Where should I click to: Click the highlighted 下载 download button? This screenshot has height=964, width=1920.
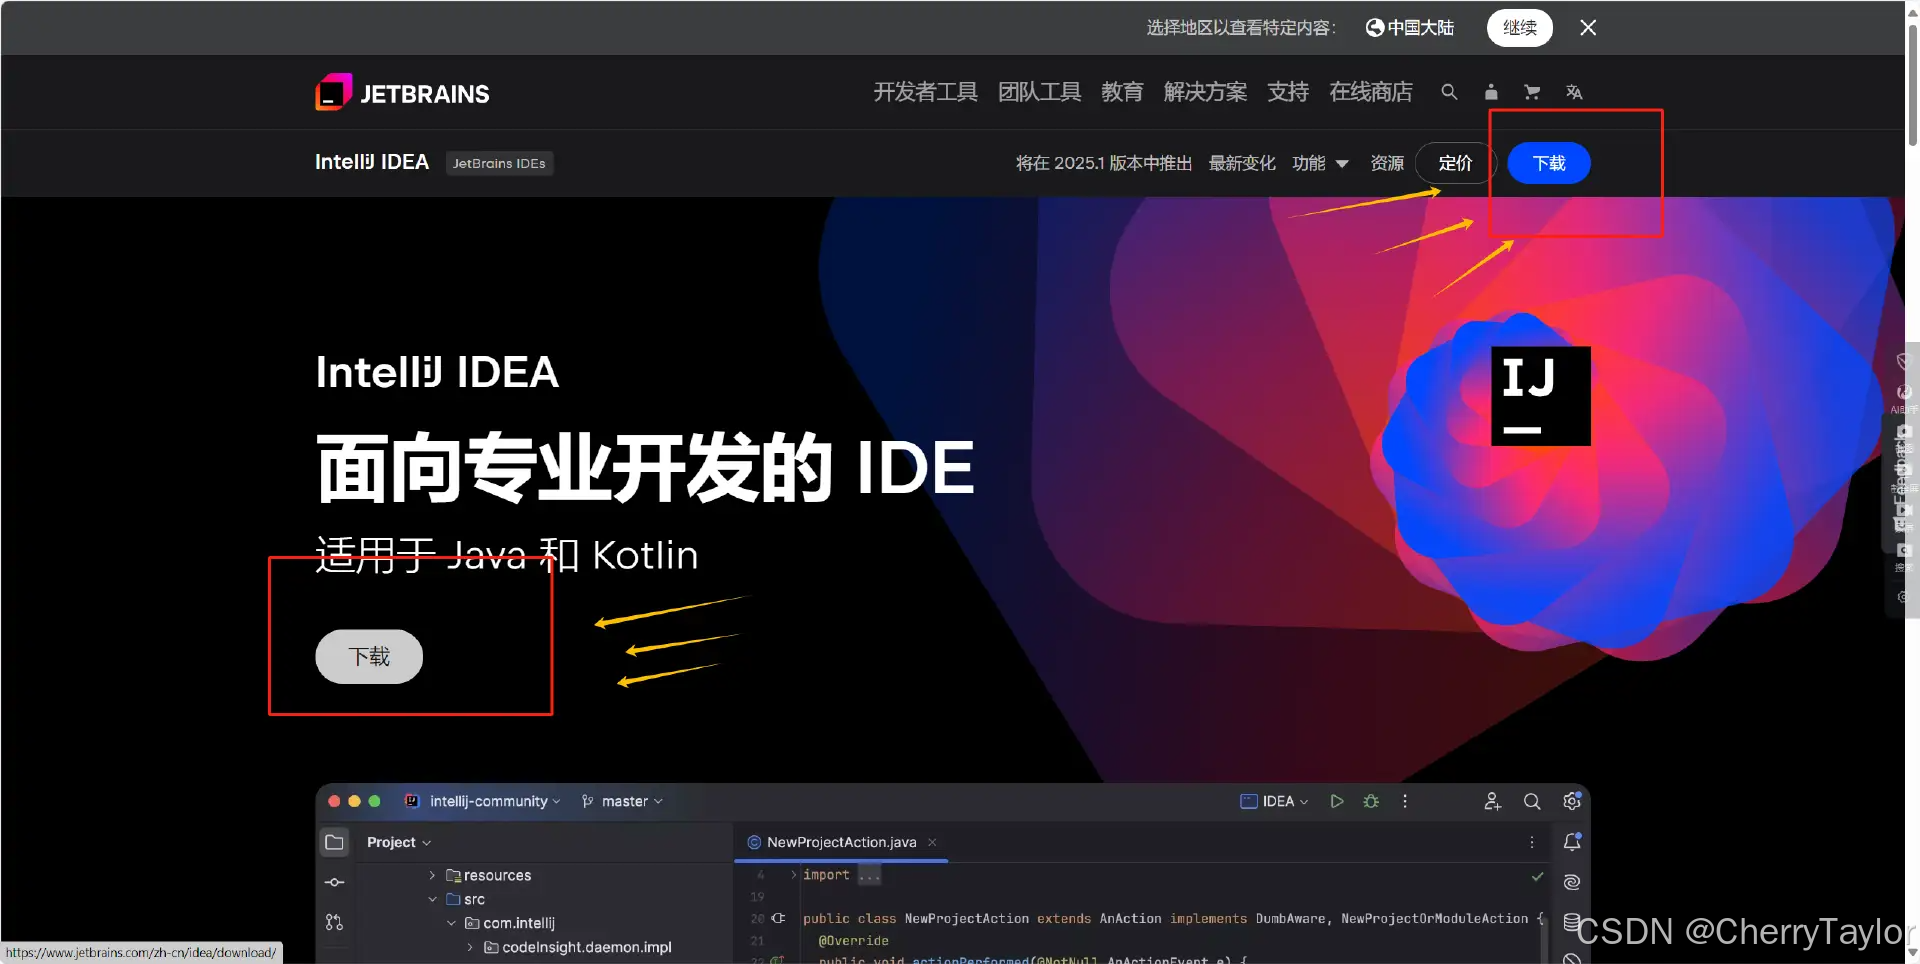[1548, 163]
